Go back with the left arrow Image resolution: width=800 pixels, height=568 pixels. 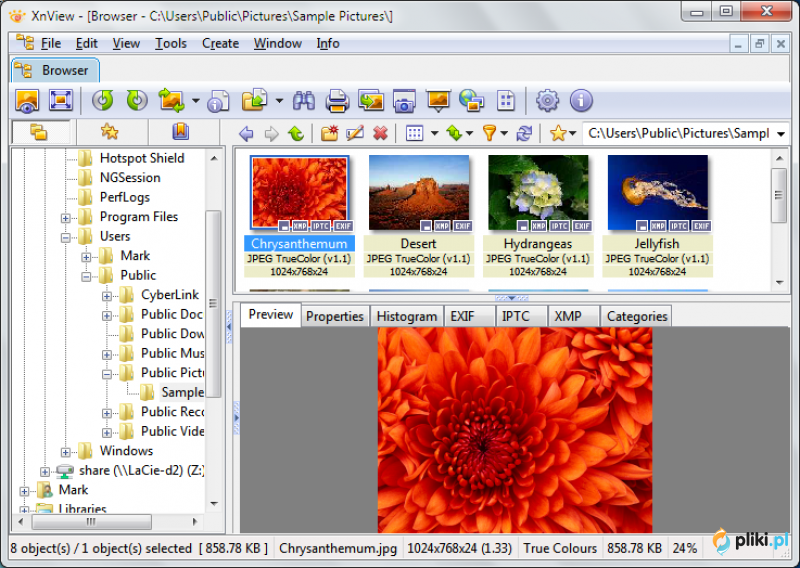tap(246, 134)
